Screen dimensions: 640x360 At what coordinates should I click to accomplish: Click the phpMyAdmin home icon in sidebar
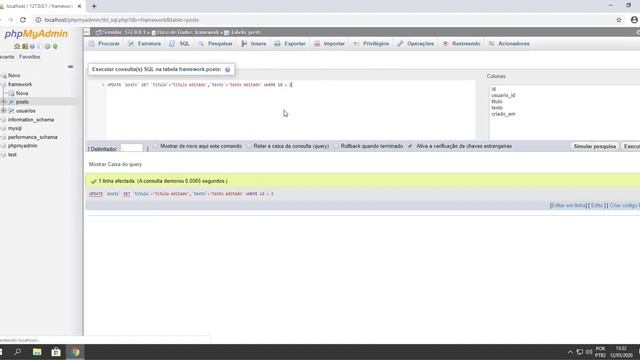(17, 47)
